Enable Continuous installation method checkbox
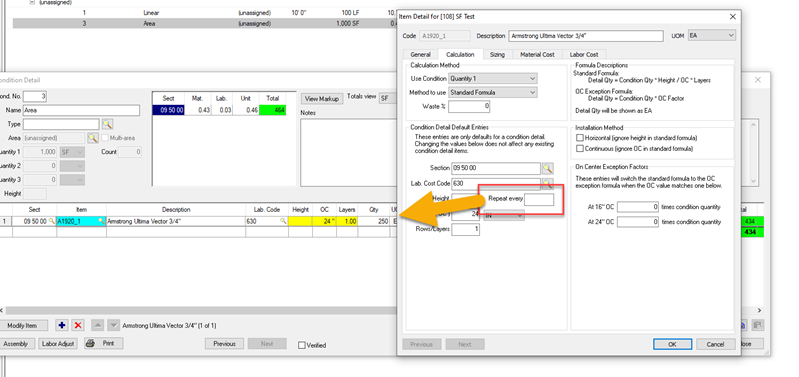 [579, 149]
